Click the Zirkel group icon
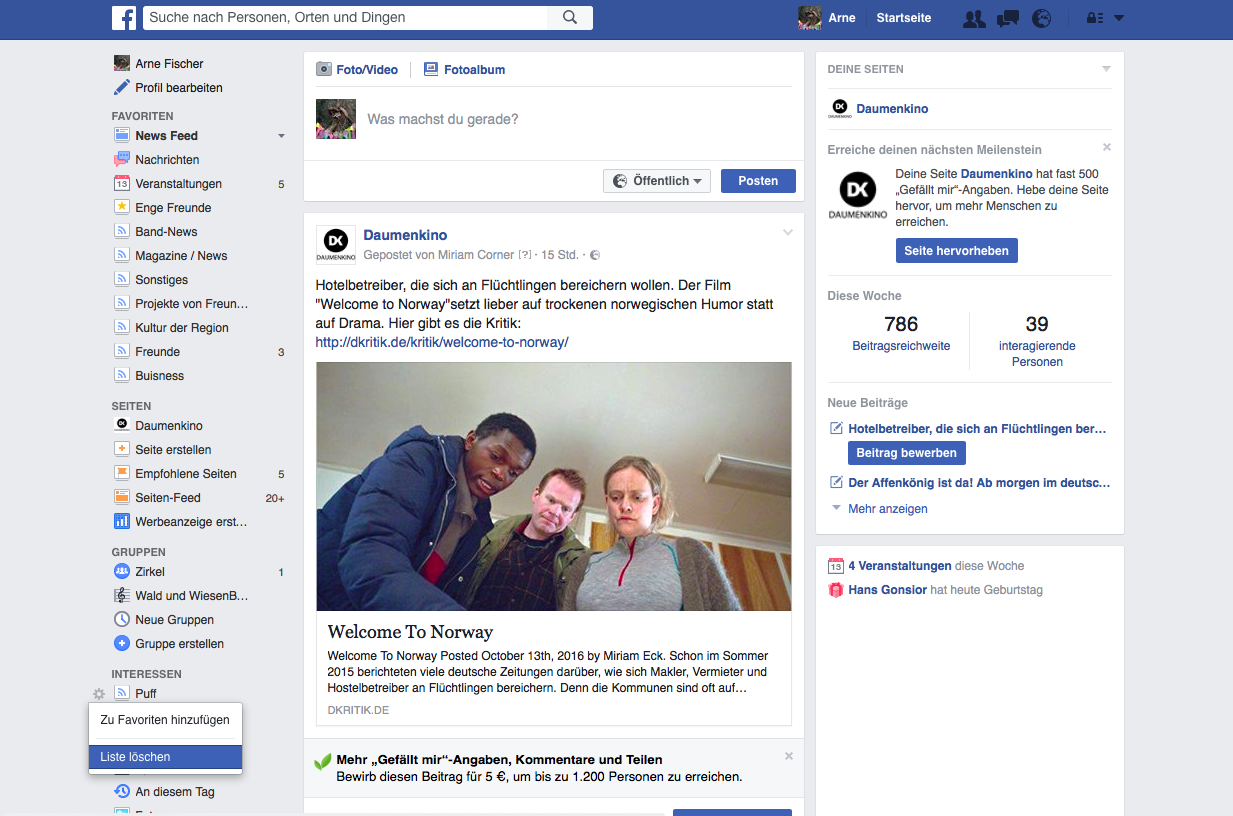 coord(122,572)
